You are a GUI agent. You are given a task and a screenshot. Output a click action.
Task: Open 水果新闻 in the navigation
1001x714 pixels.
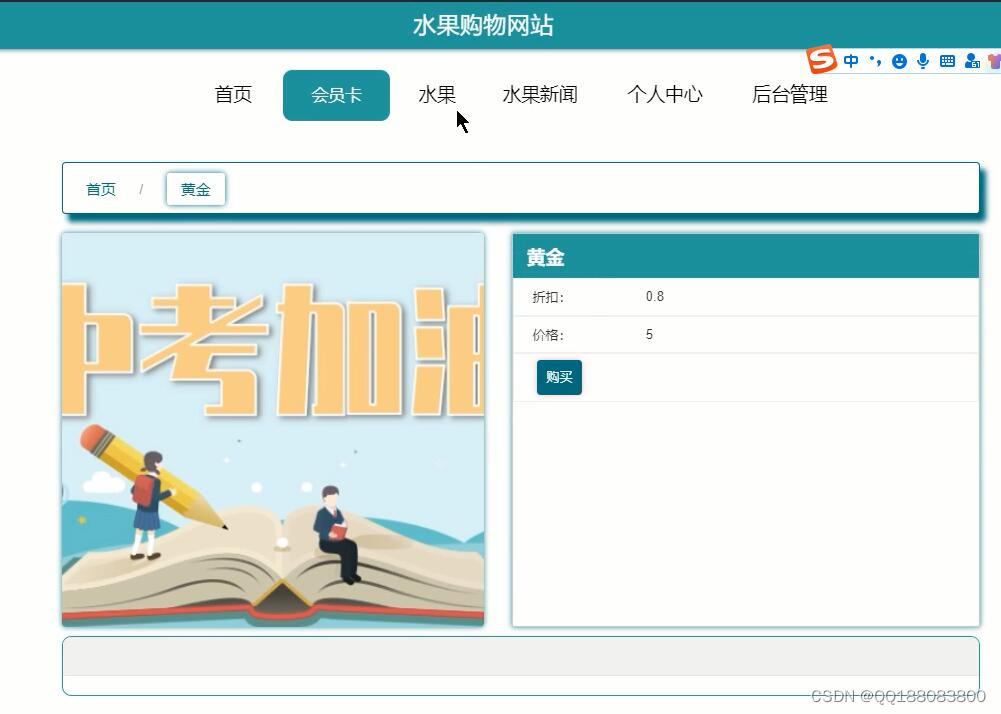tap(540, 95)
